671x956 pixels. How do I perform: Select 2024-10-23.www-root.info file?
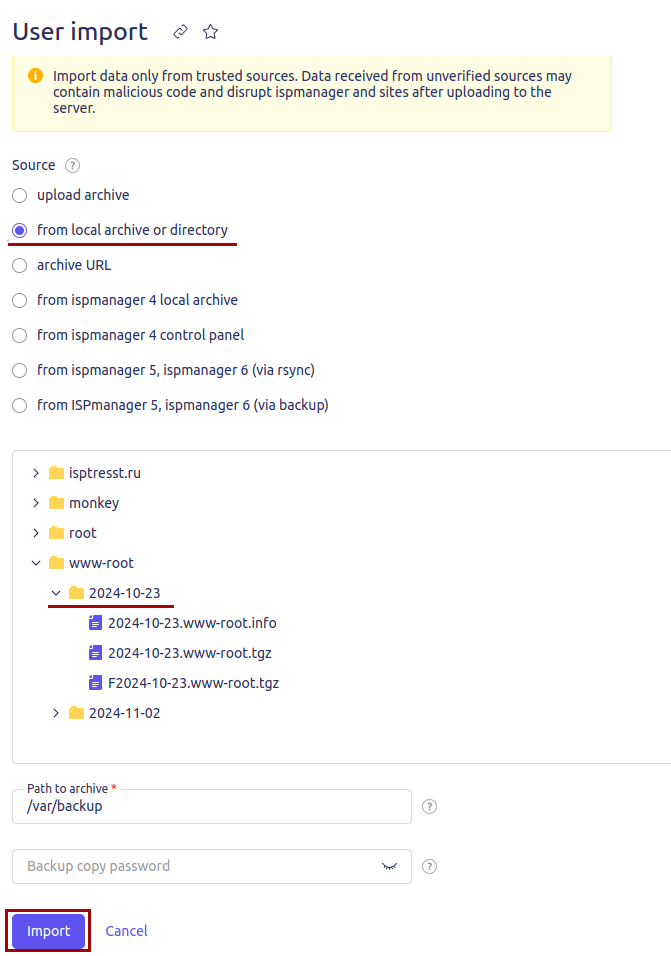click(192, 623)
